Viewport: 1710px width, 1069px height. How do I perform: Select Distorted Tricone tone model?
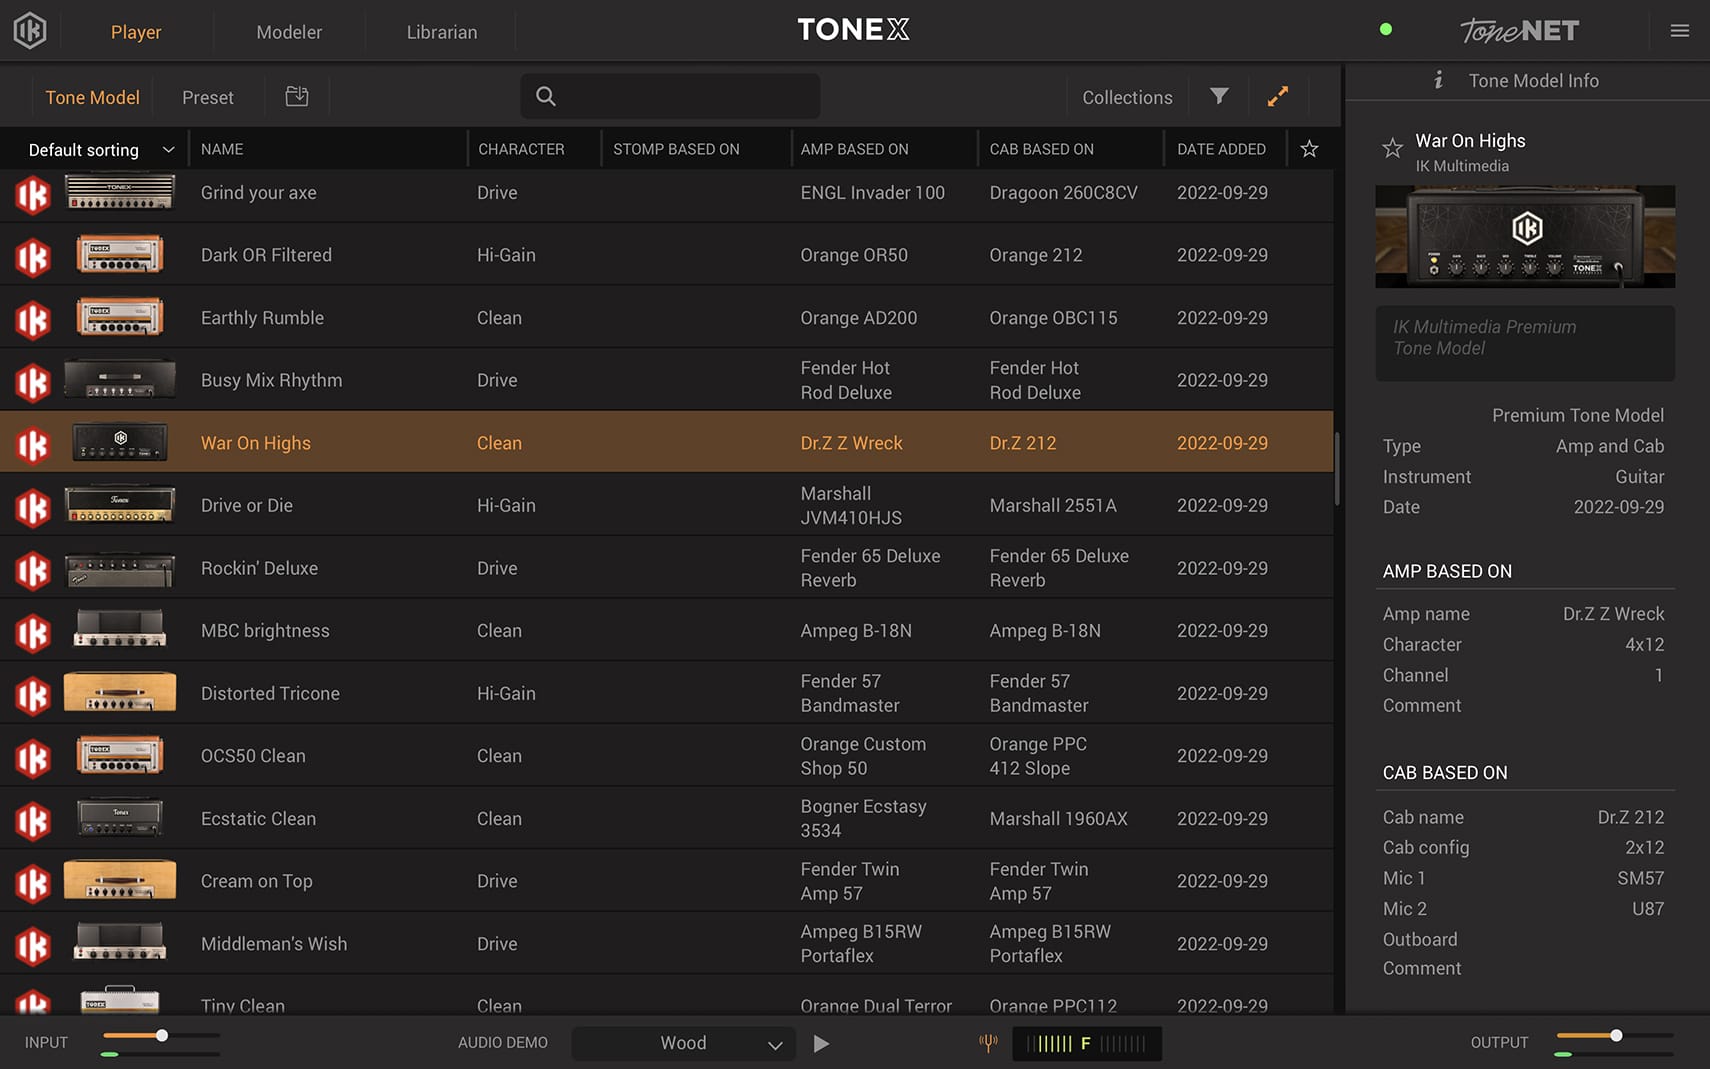(667, 693)
